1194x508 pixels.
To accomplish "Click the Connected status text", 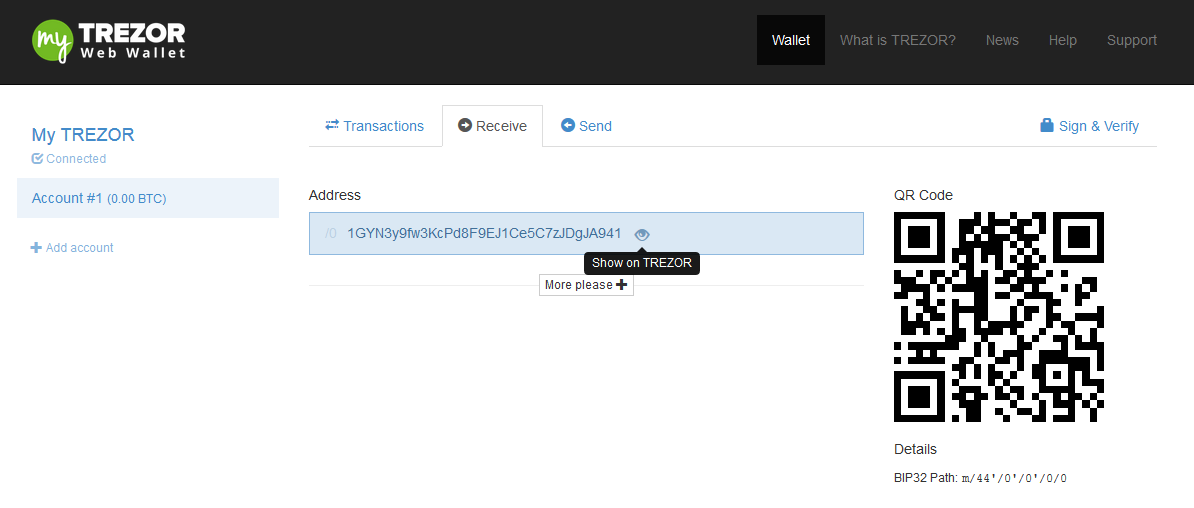I will click(x=76, y=159).
